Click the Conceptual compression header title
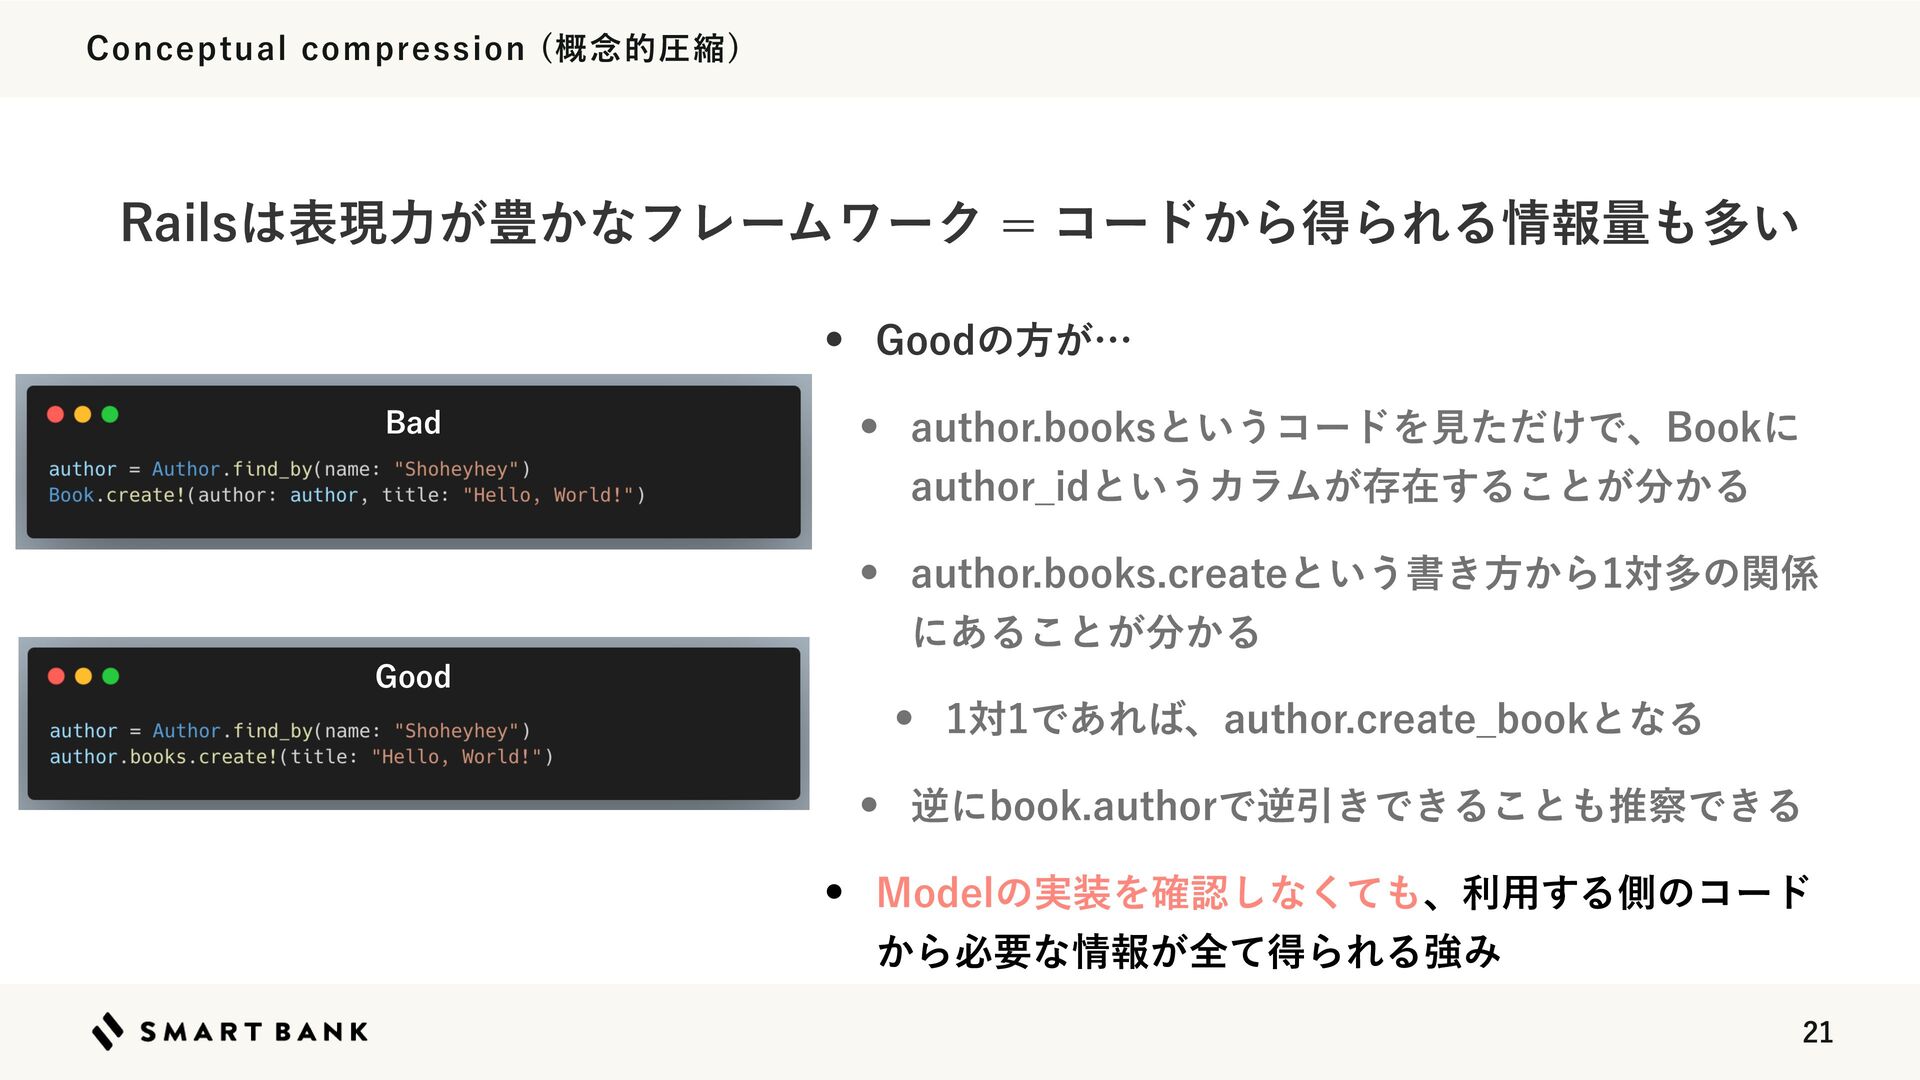This screenshot has width=1920, height=1080. pos(413,48)
